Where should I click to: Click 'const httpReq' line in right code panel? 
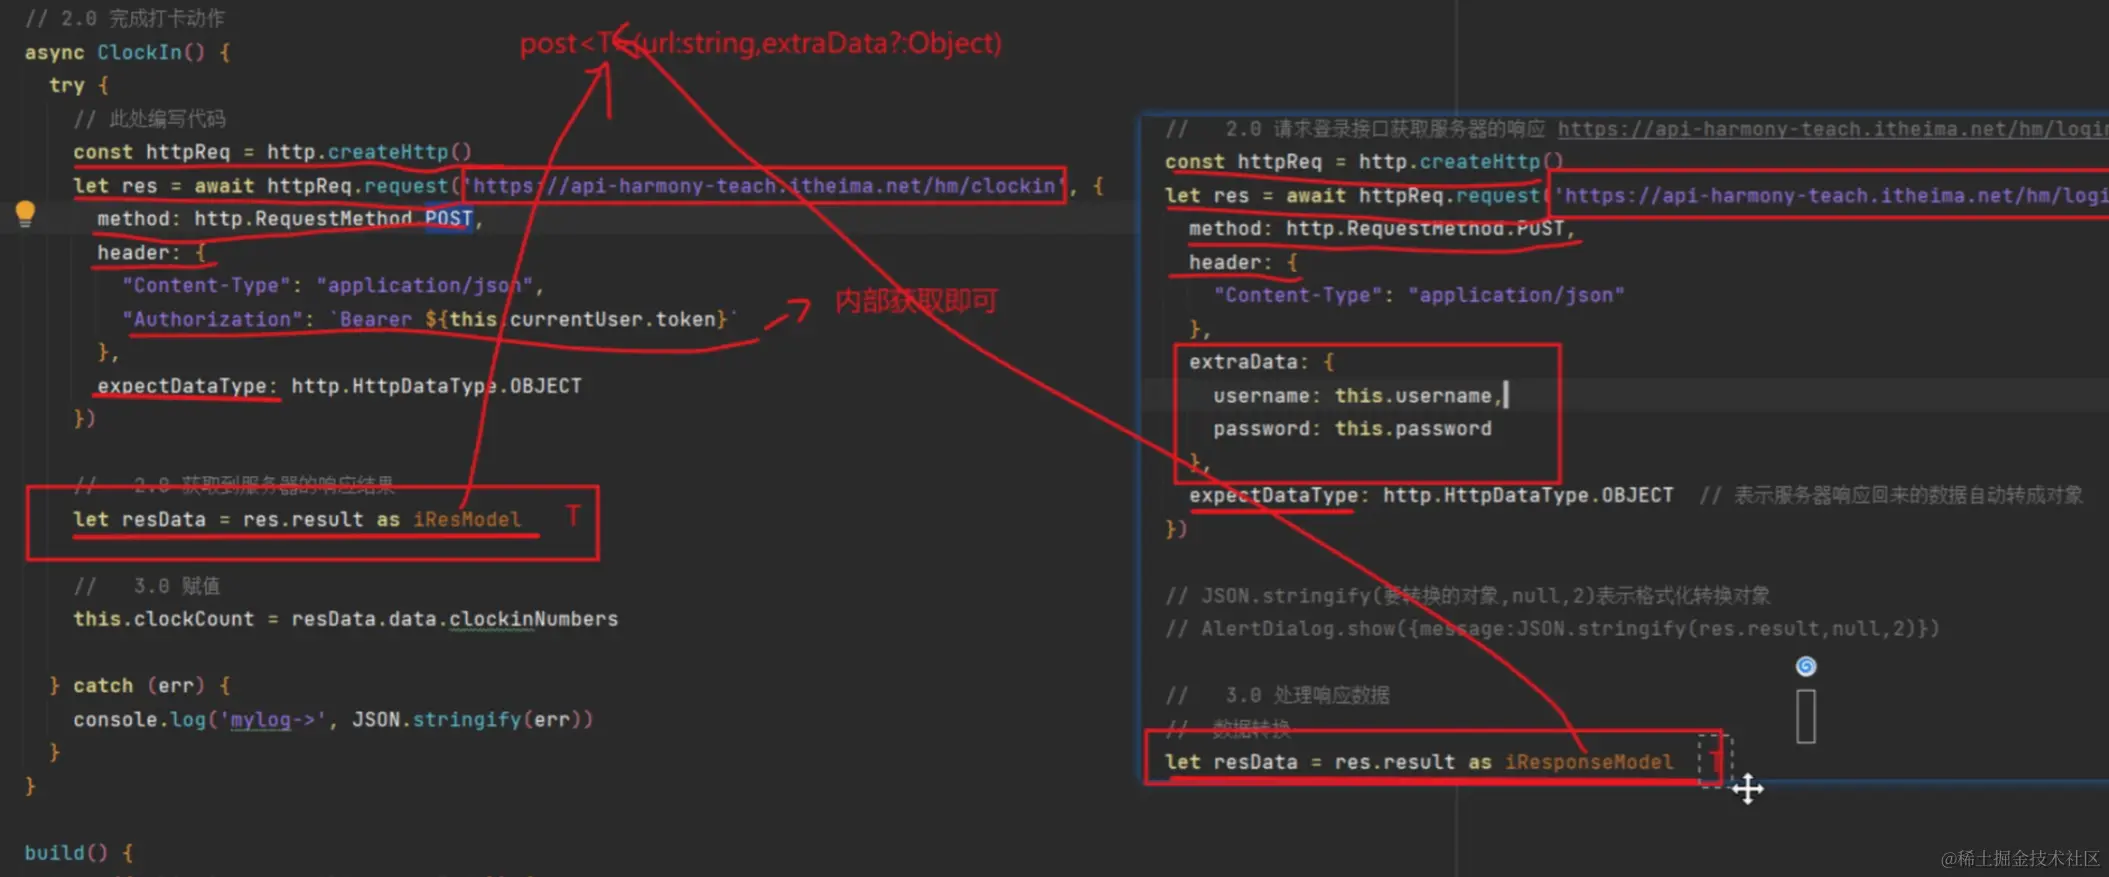click(1364, 162)
